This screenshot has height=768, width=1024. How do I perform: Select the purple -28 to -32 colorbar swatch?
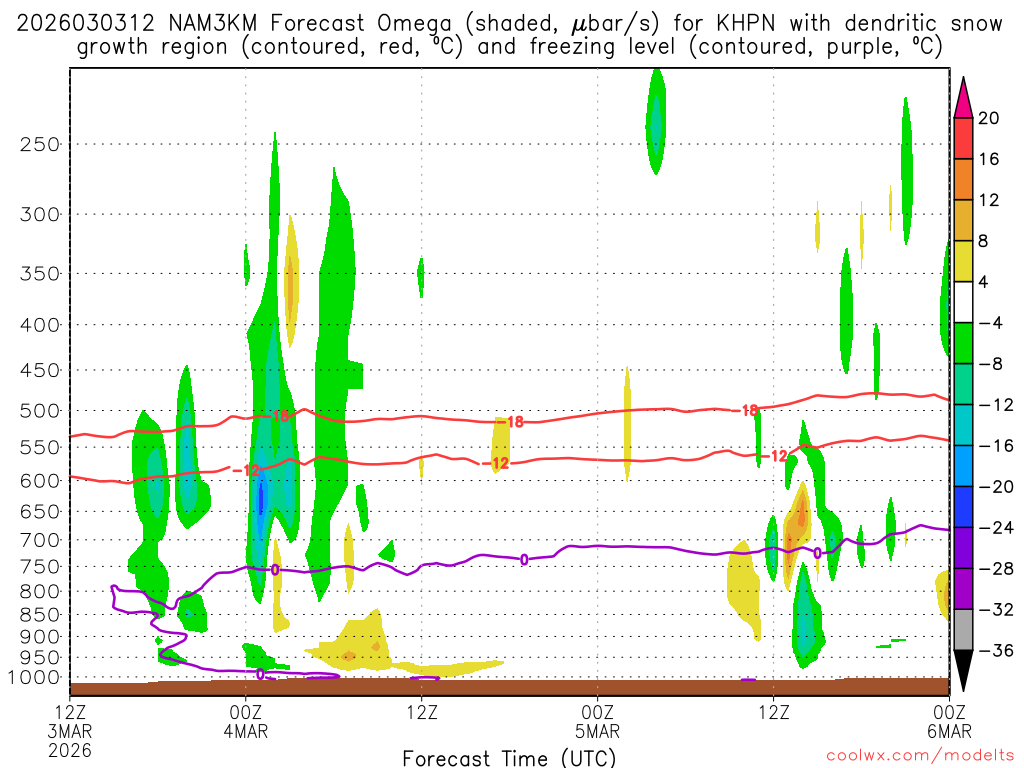pyautogui.click(x=963, y=589)
